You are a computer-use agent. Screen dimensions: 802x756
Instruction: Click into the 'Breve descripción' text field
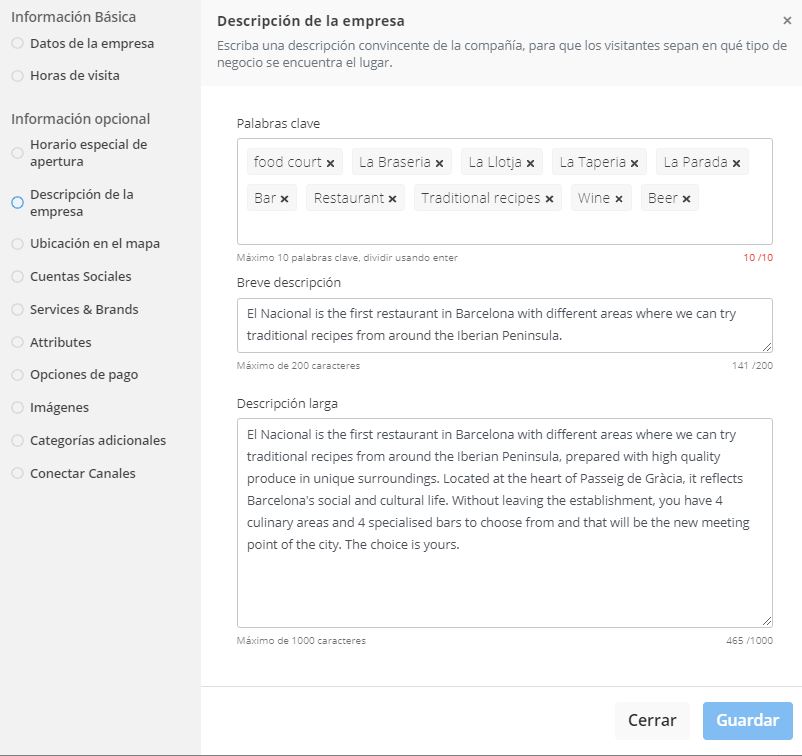click(504, 325)
